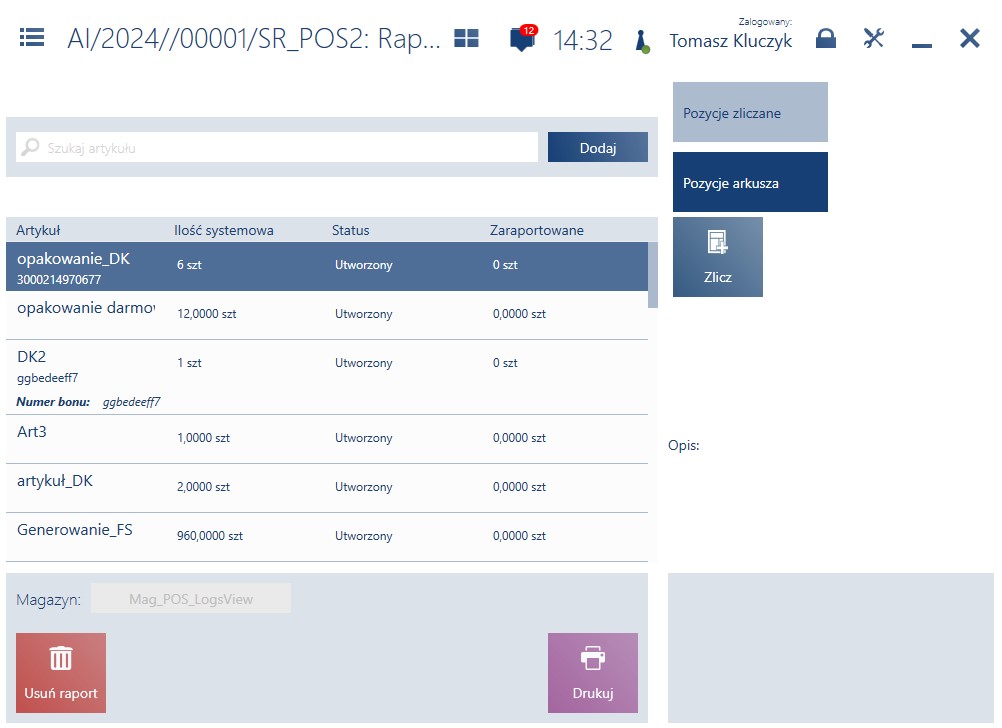Click the Ilość systemowa column header

click(224, 230)
